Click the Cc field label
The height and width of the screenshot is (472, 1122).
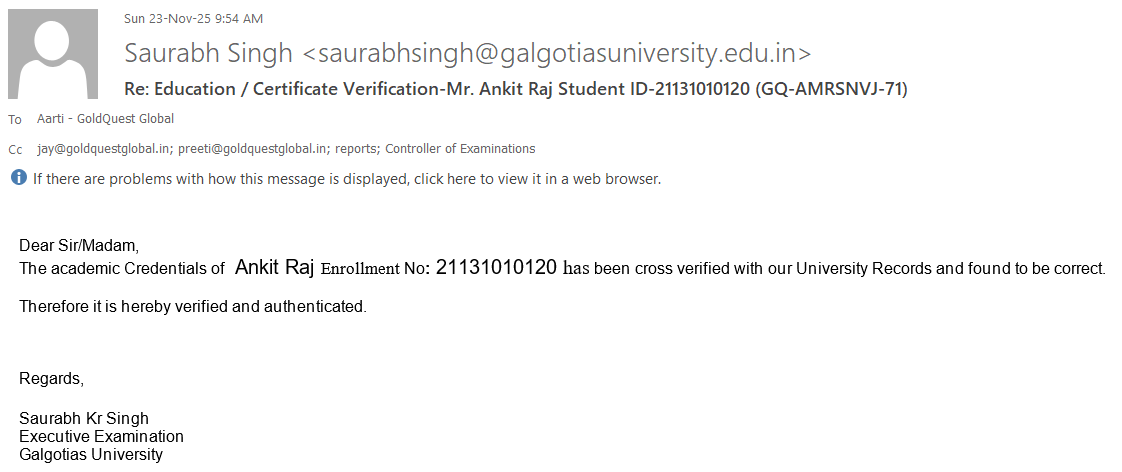point(15,149)
